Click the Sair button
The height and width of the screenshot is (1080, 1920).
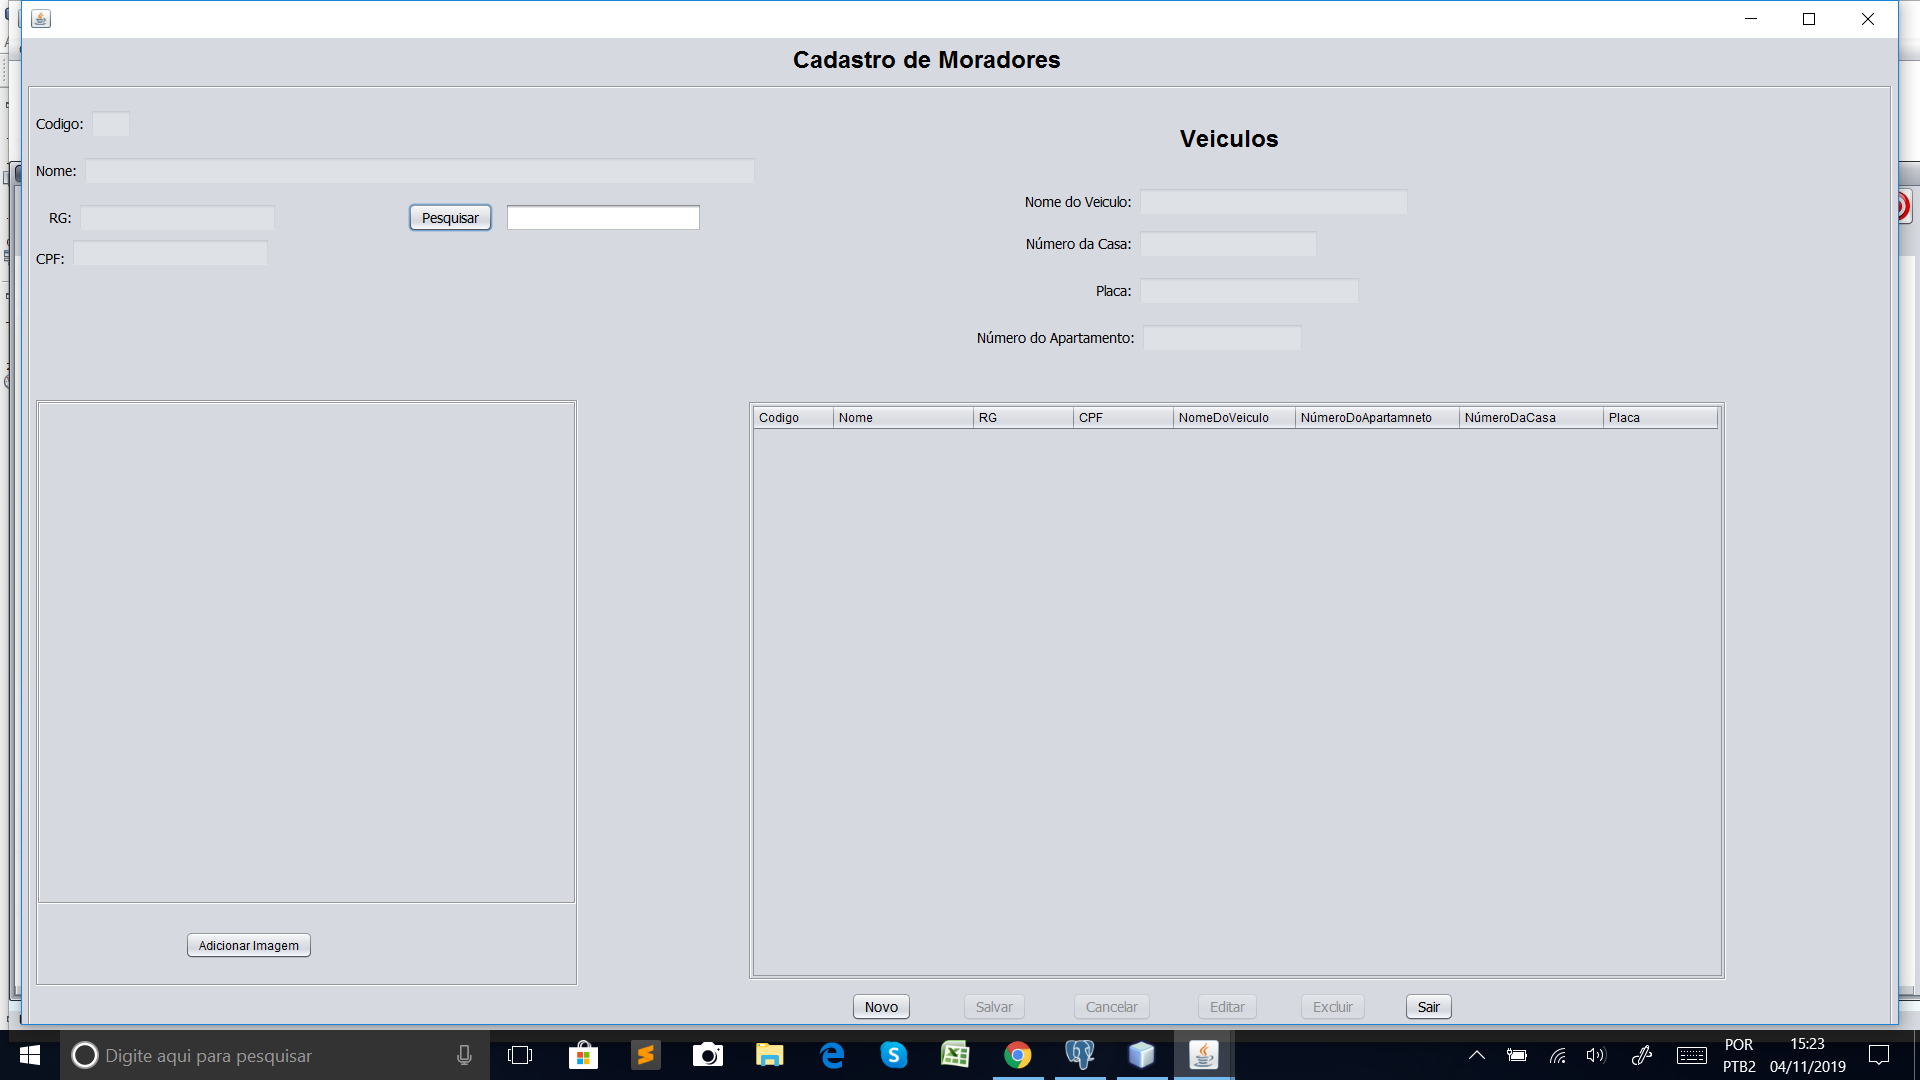(x=1428, y=1007)
